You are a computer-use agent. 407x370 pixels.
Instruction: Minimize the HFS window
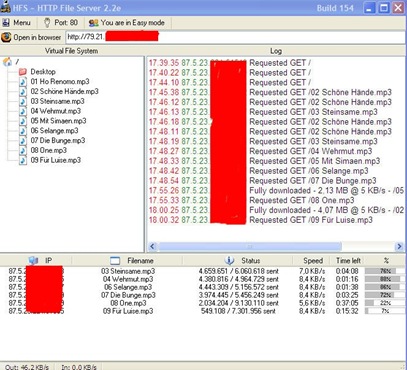pos(369,8)
